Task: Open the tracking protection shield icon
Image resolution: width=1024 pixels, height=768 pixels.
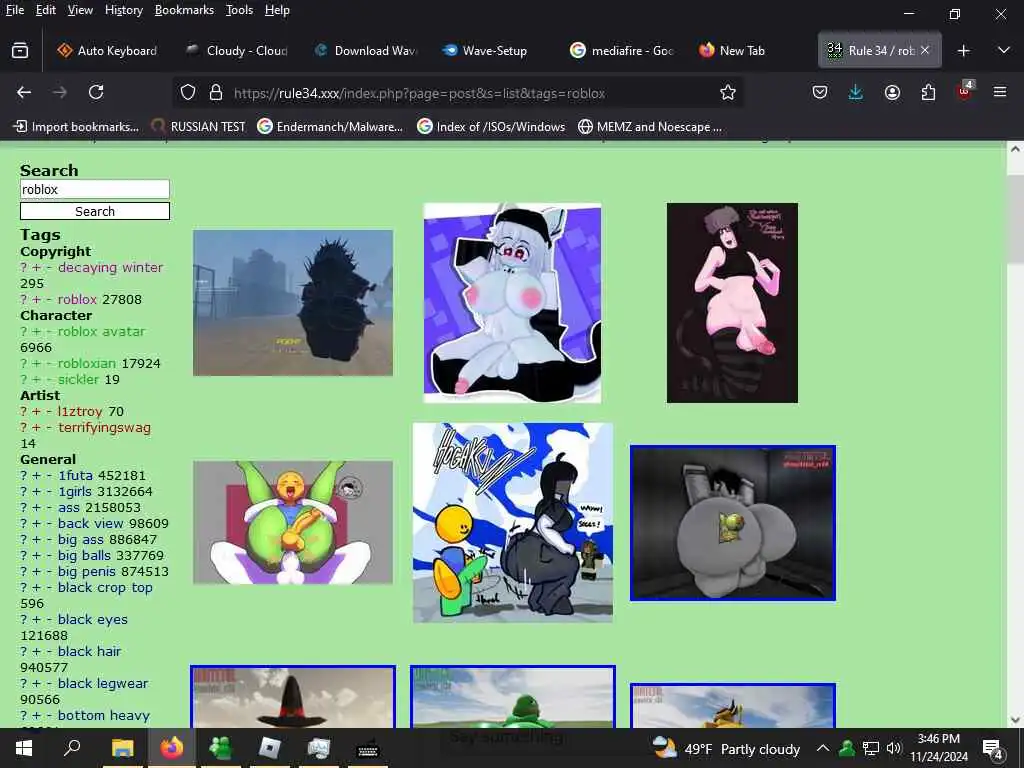Action: (188, 93)
